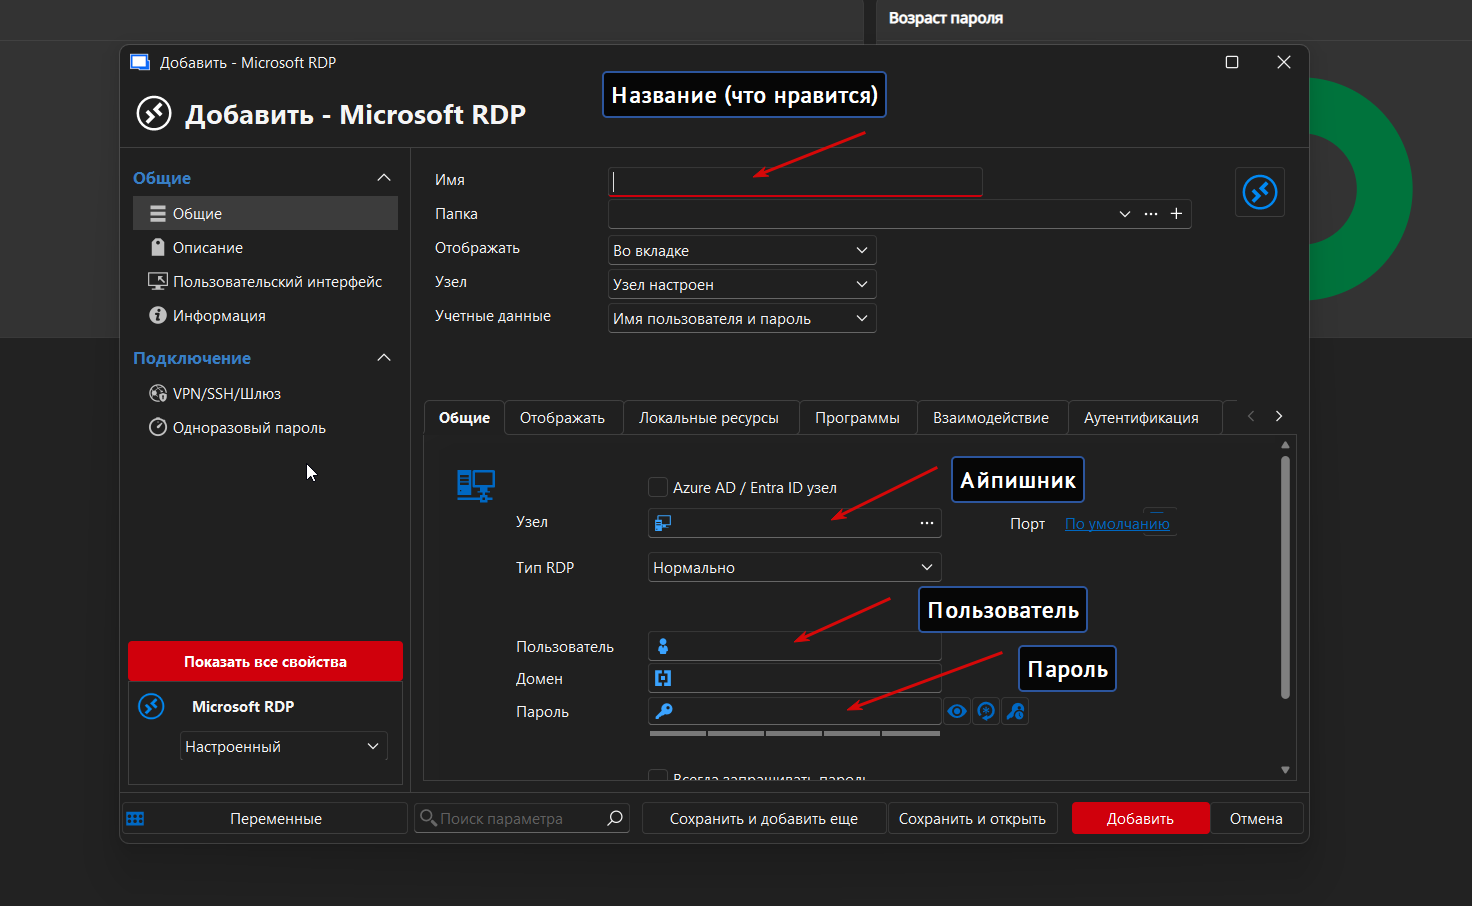Viewport: 1472px width, 906px height.
Task: Click ellipsis button in Узел host field
Action: [x=927, y=523]
